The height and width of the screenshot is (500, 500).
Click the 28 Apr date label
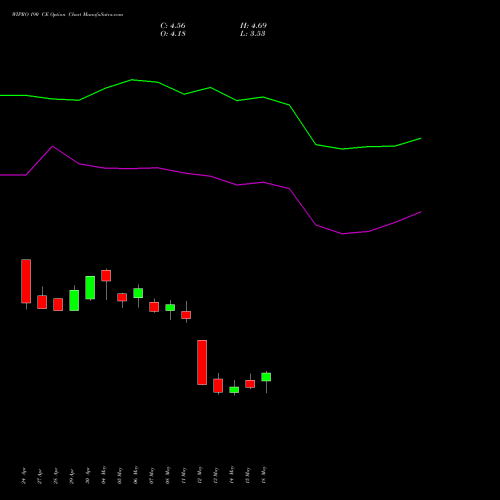pyautogui.click(x=56, y=476)
